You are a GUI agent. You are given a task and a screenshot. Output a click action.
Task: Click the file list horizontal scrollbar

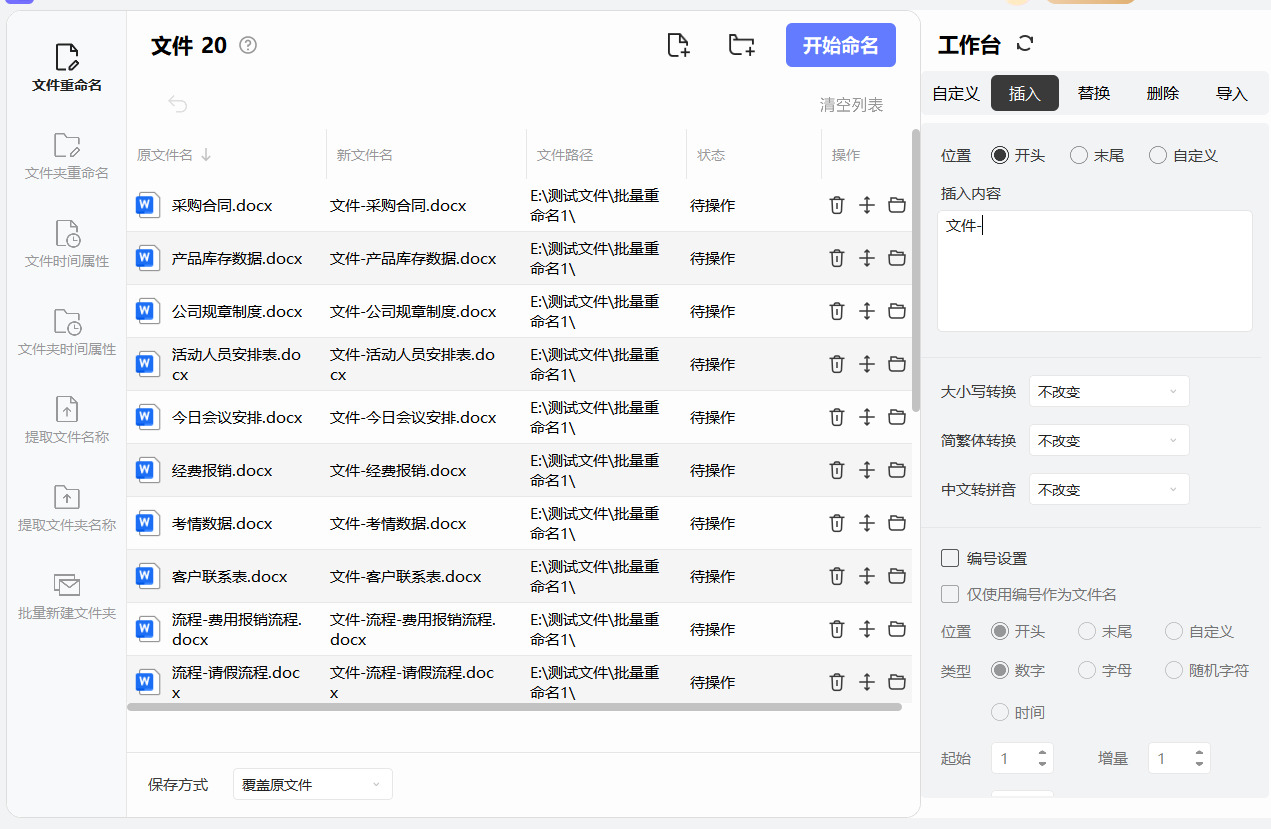514,707
